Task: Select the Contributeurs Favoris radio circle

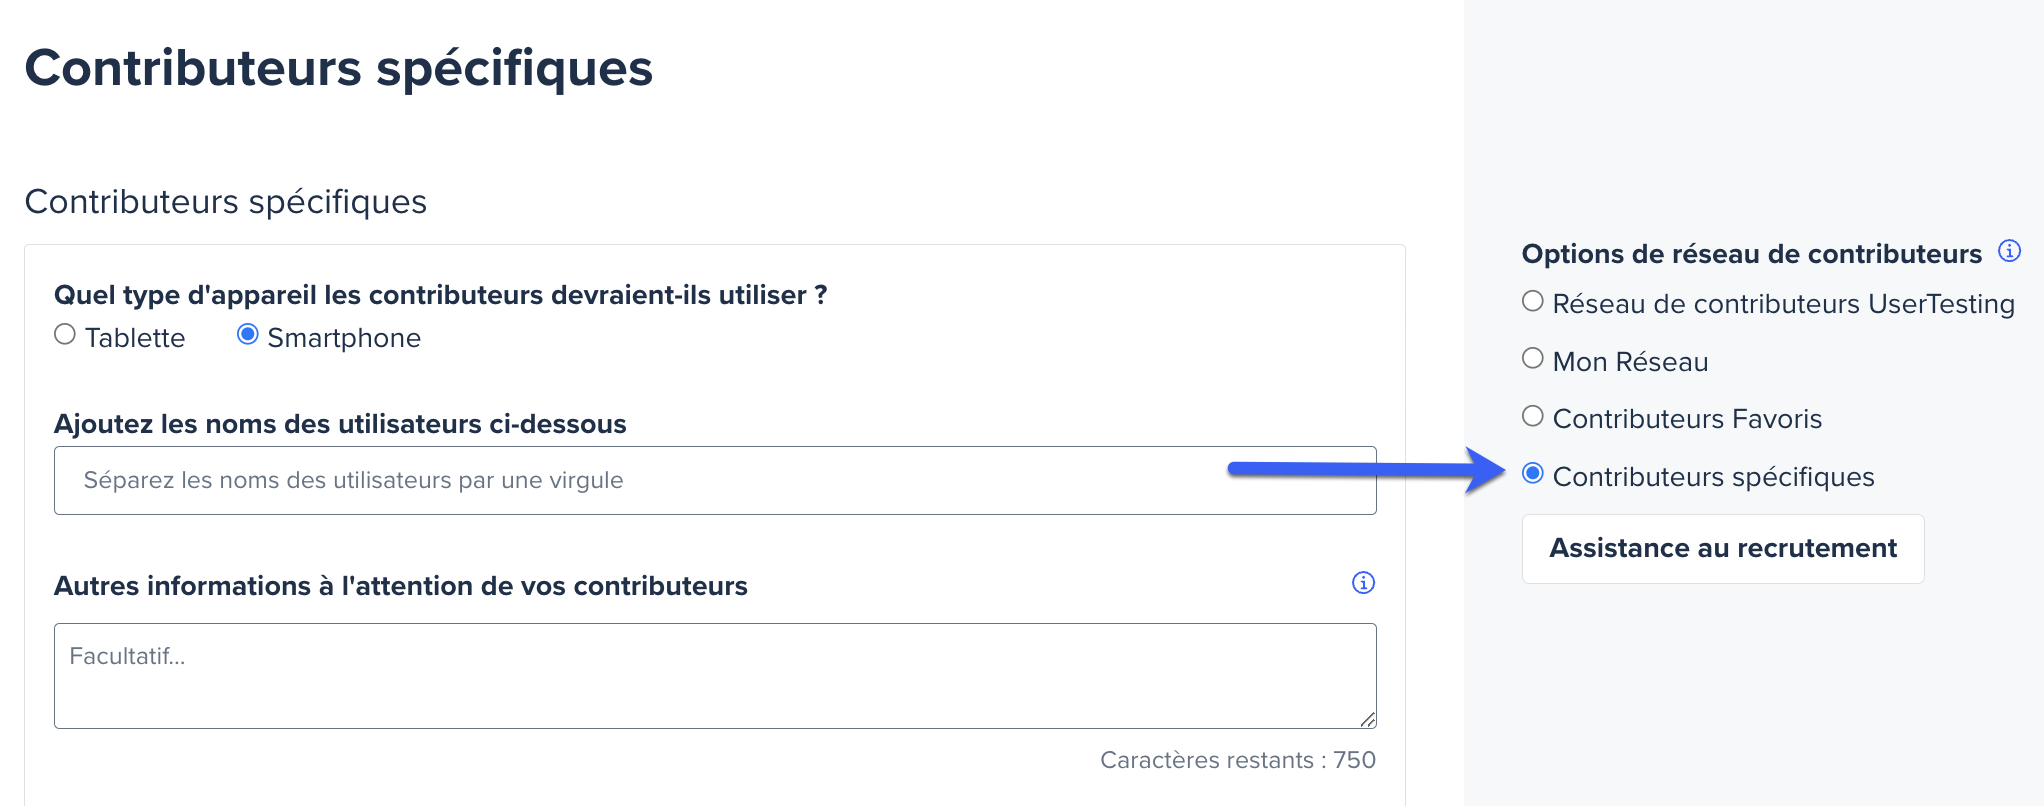Action: (x=1533, y=416)
